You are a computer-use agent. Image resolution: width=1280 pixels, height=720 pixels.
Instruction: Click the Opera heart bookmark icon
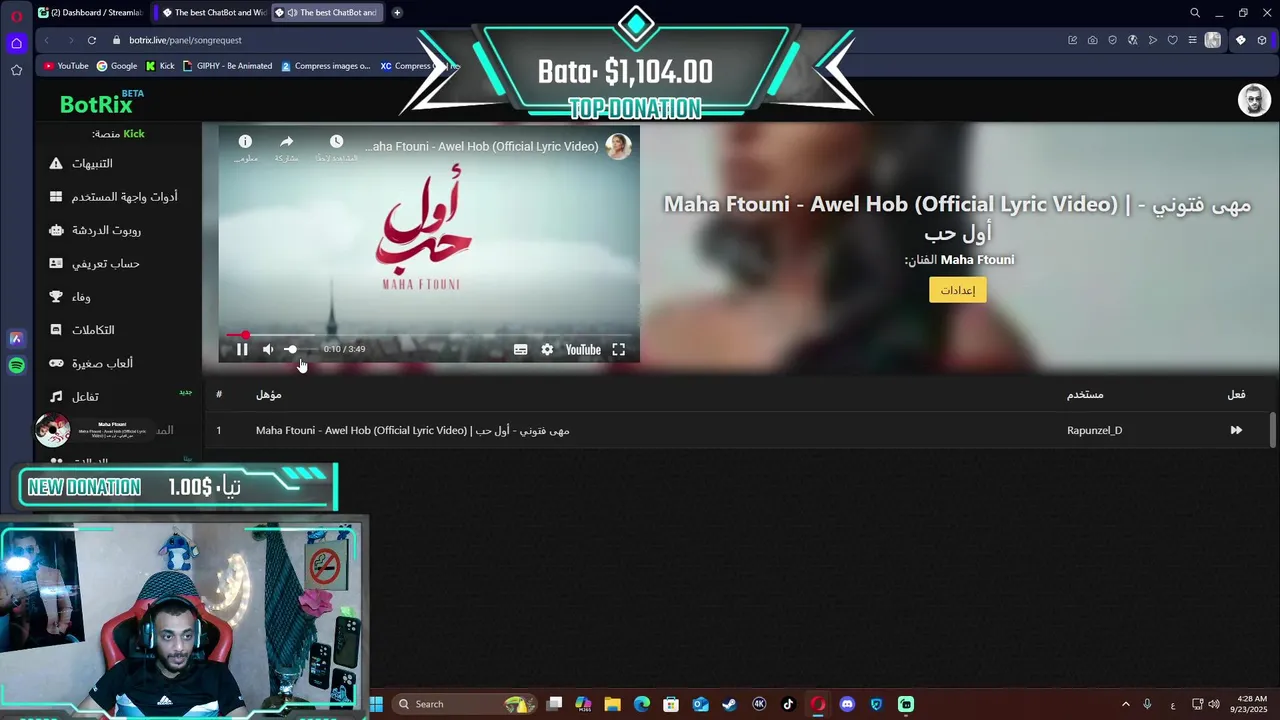pyautogui.click(x=1172, y=40)
